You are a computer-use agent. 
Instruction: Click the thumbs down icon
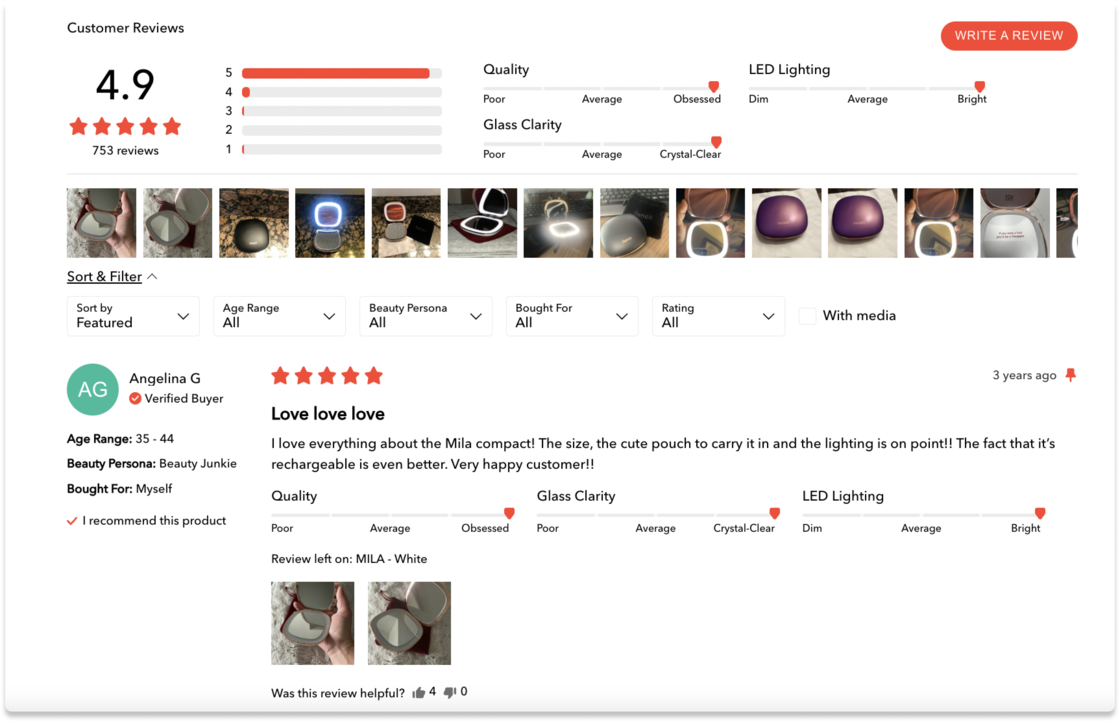(450, 692)
